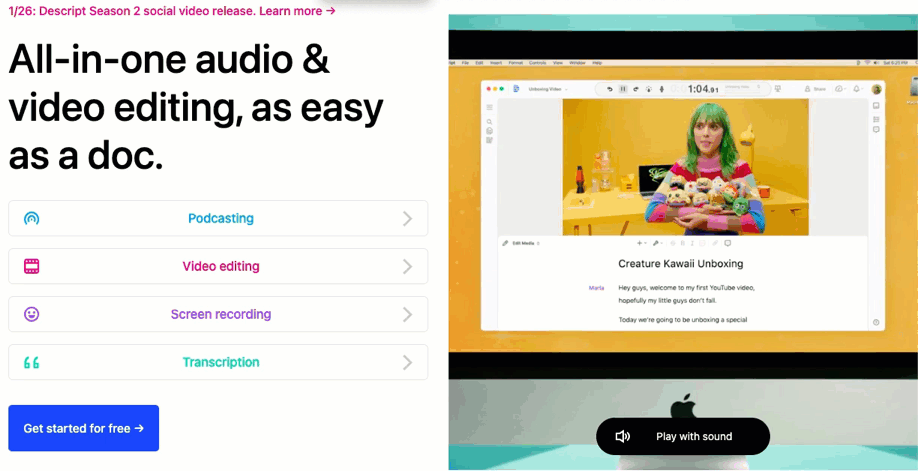This screenshot has height=471, width=918.
Task: Click the Creature Kawaii Unboxing title
Action: click(680, 264)
